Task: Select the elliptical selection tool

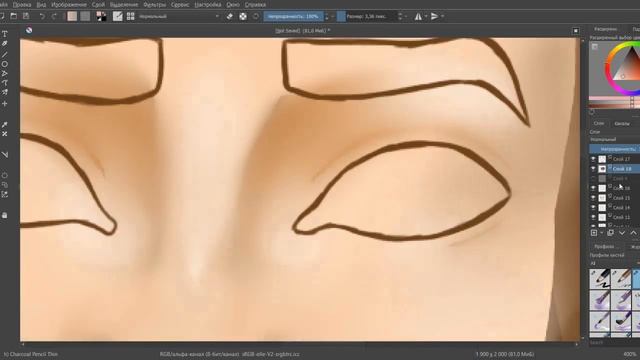Action: point(4,176)
